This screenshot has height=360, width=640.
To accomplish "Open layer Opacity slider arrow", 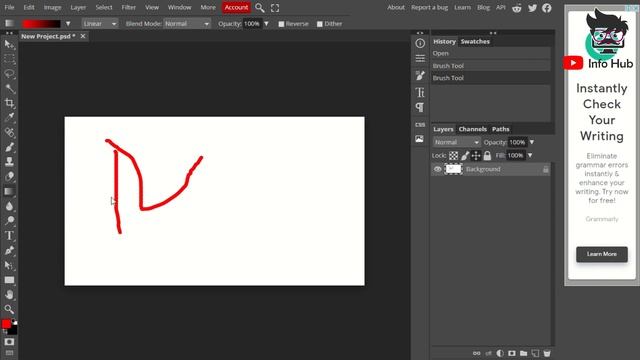I will click(x=531, y=142).
